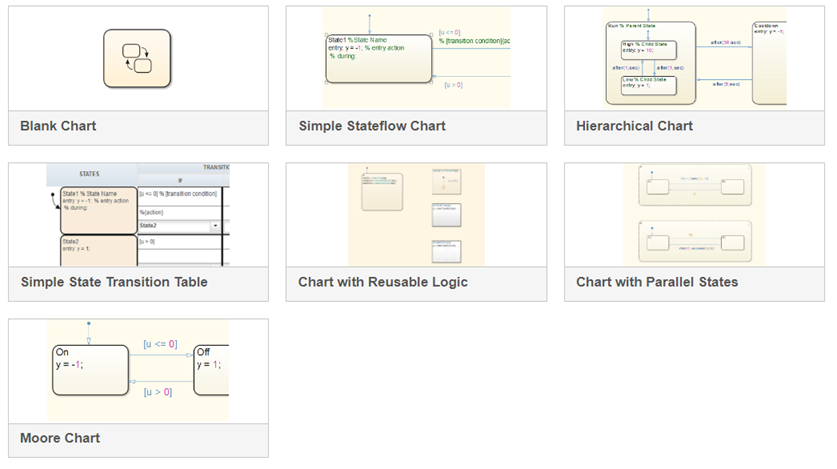Screen dimensions: 837x469
Task: Click the On state in Moore Chart preview
Action: click(88, 370)
